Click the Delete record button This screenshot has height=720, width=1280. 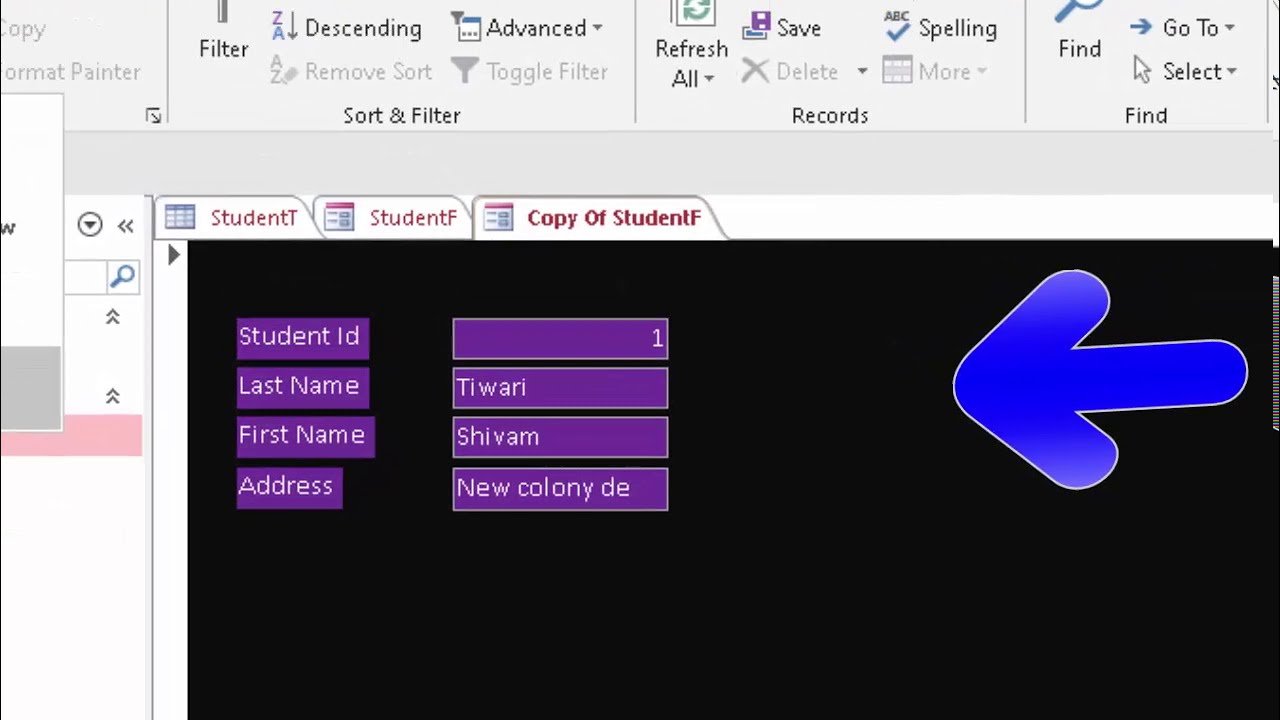[791, 72]
